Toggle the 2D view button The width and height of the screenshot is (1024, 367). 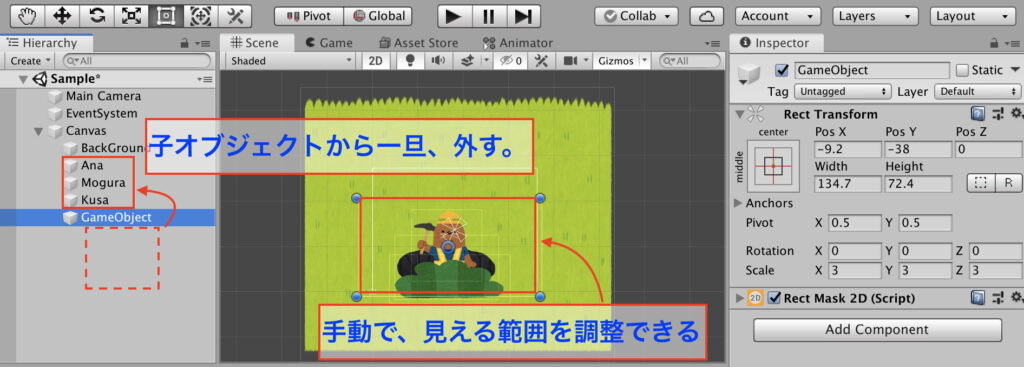click(x=376, y=61)
